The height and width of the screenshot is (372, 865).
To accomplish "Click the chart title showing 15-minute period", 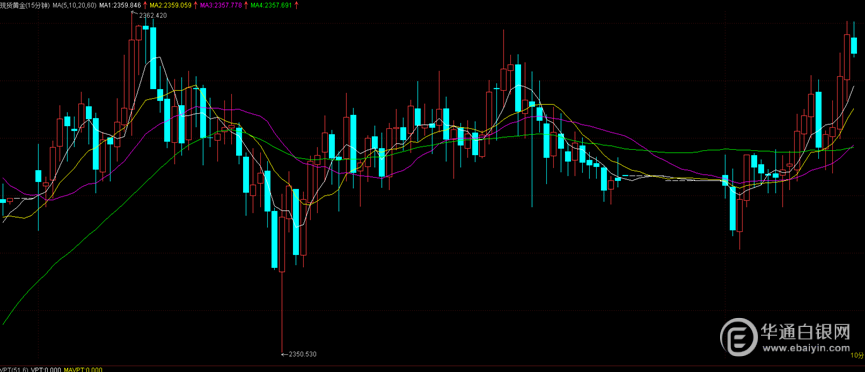I will click(x=25, y=5).
